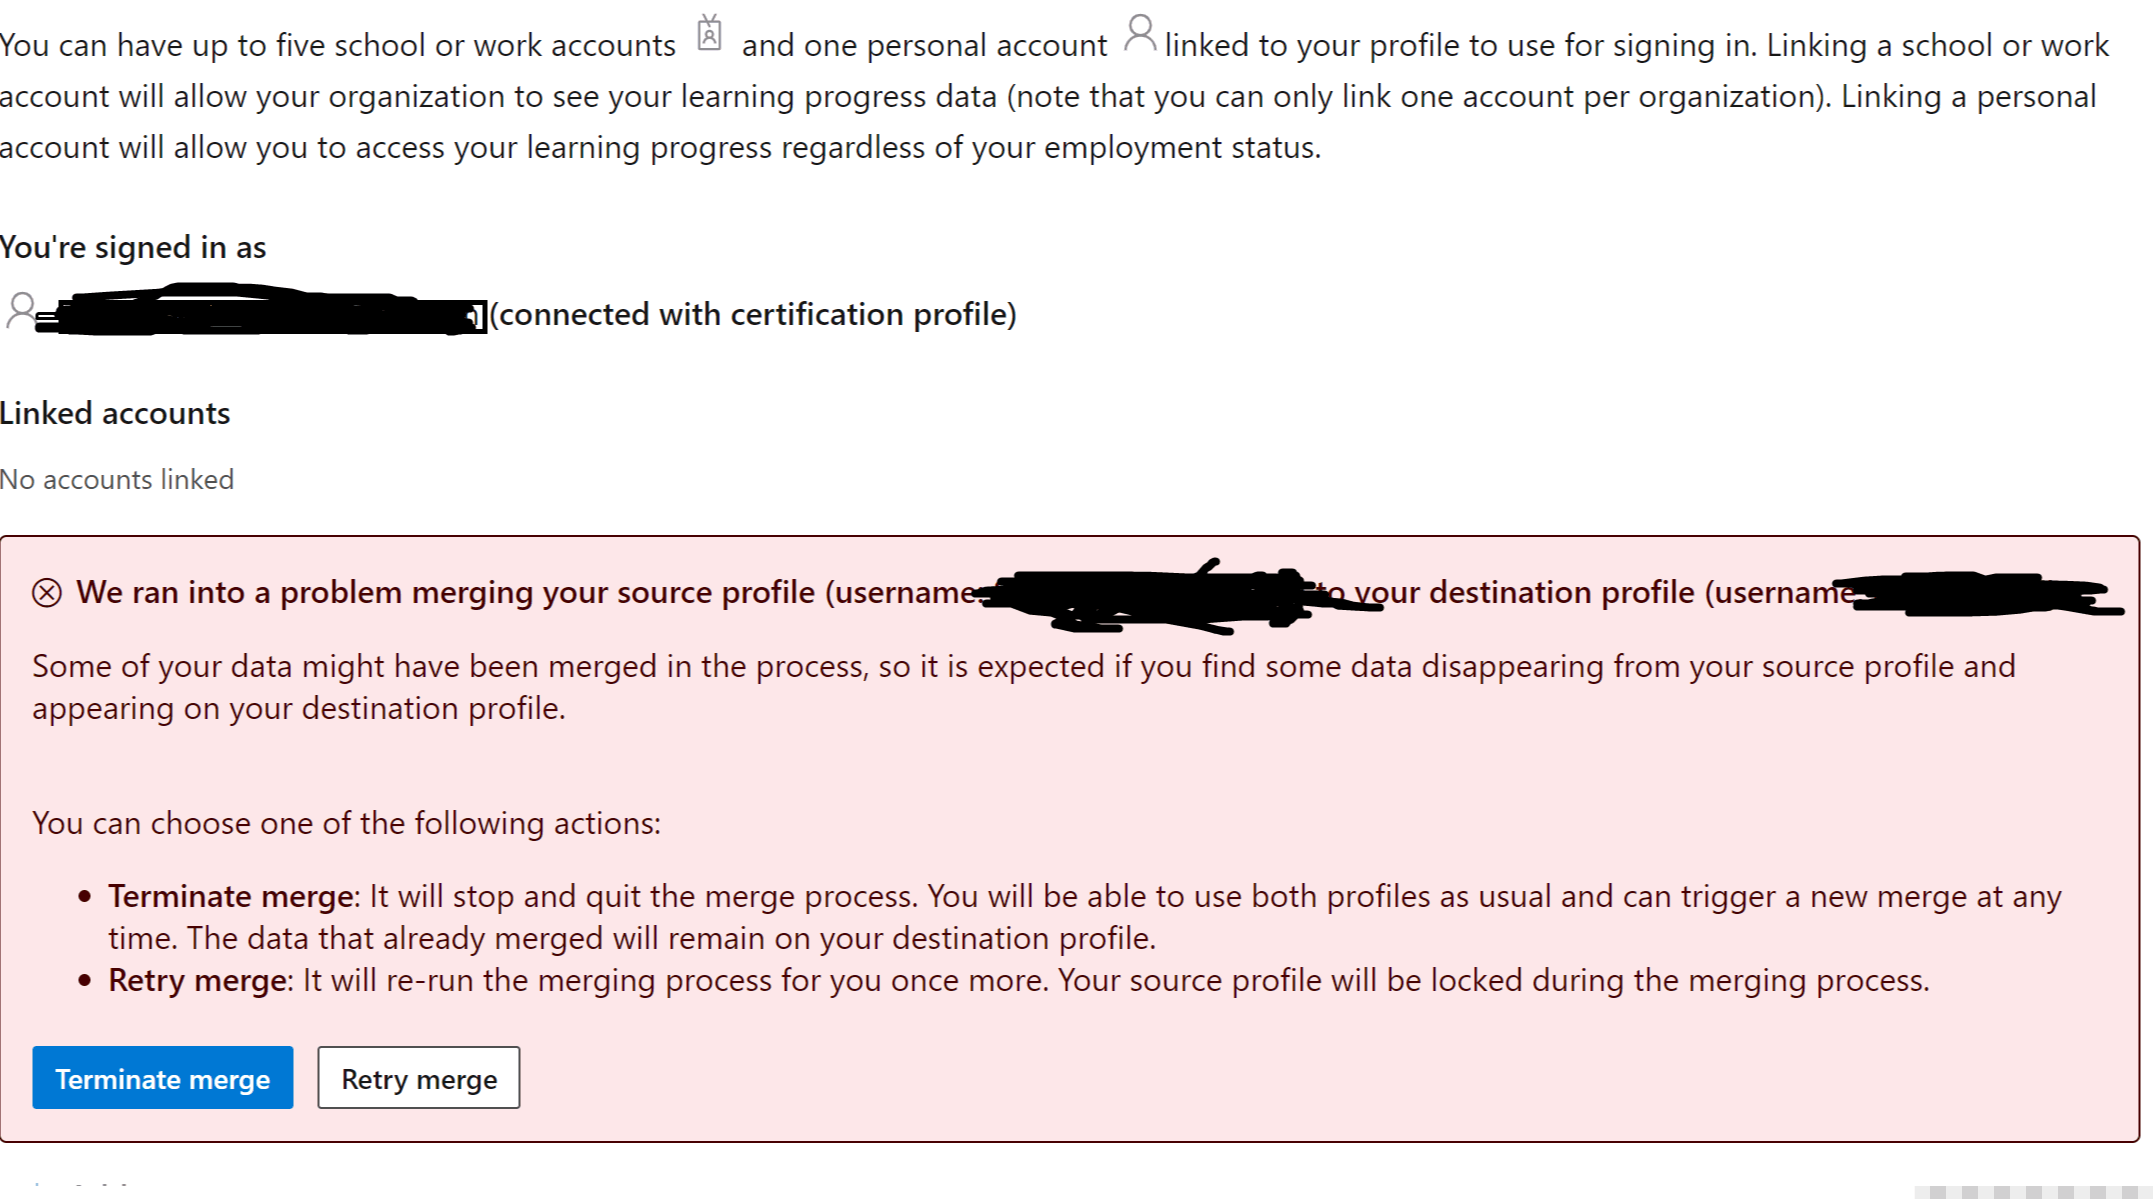This screenshot has height=1199, width=2153.
Task: Click the error circle-X icon in alert
Action: tap(47, 593)
